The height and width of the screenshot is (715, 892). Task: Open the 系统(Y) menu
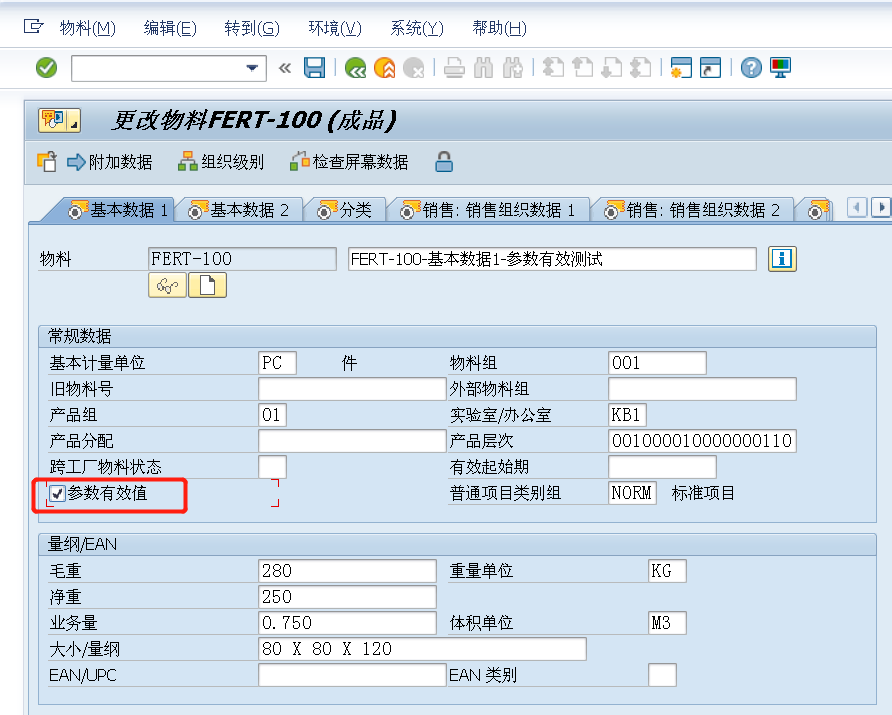point(417,28)
